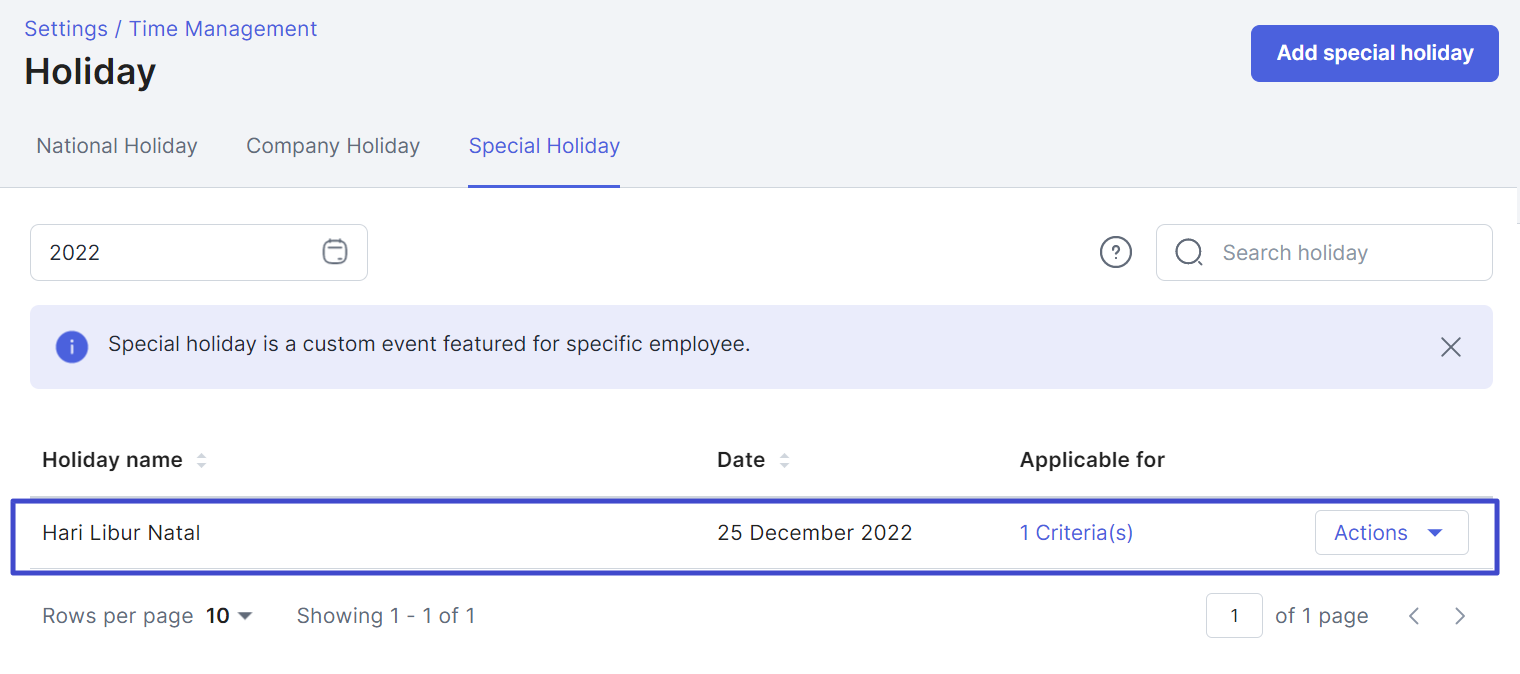Open the Actions dropdown for Hari Libur Natal
The image size is (1520, 674).
[x=1391, y=533]
